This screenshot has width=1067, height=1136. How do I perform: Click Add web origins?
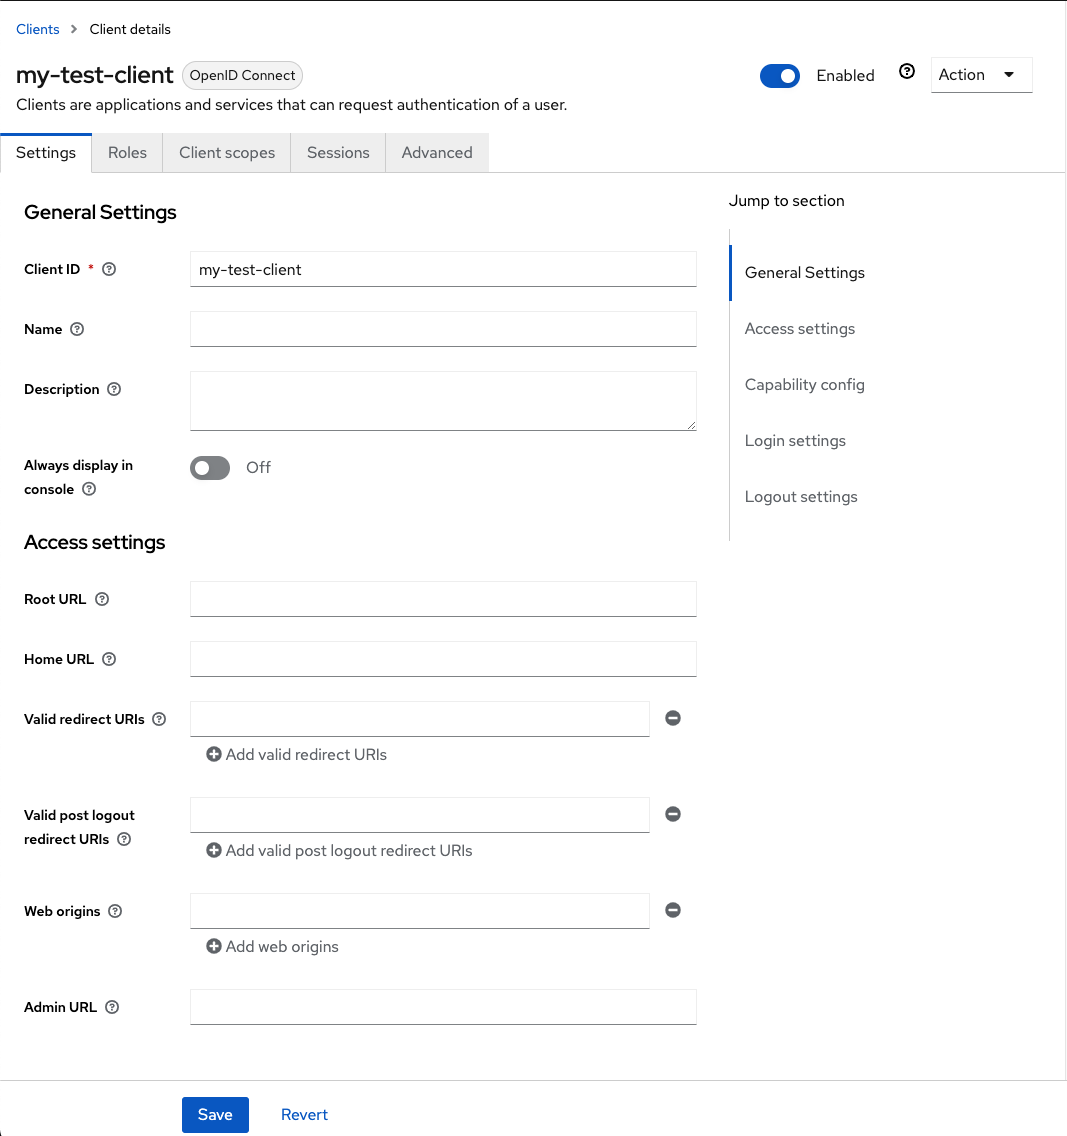point(272,947)
